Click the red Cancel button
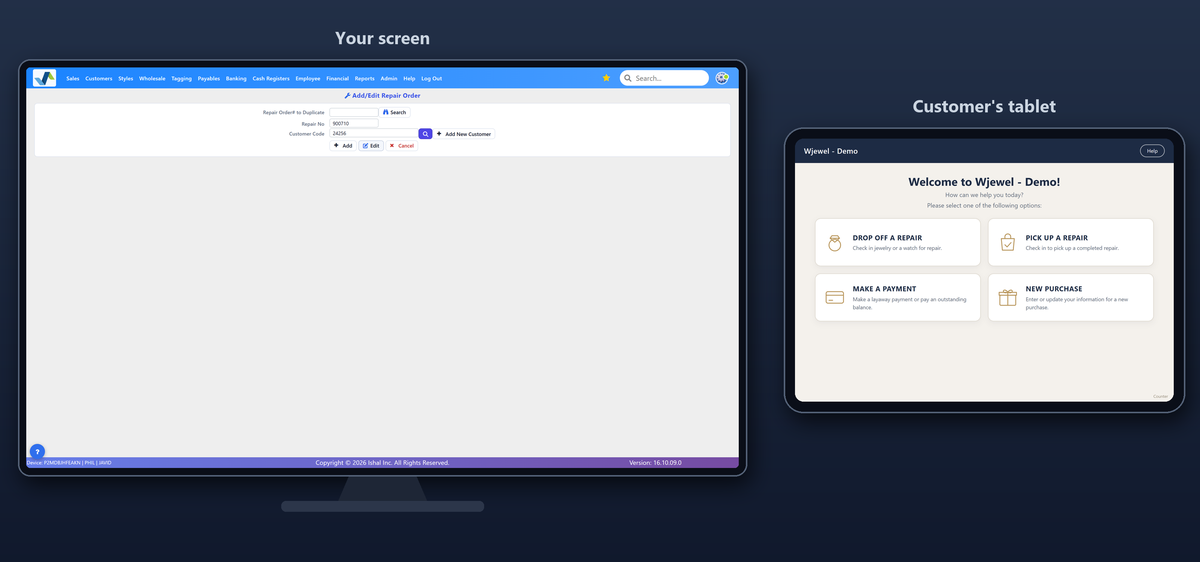This screenshot has width=1200, height=562. [x=402, y=145]
